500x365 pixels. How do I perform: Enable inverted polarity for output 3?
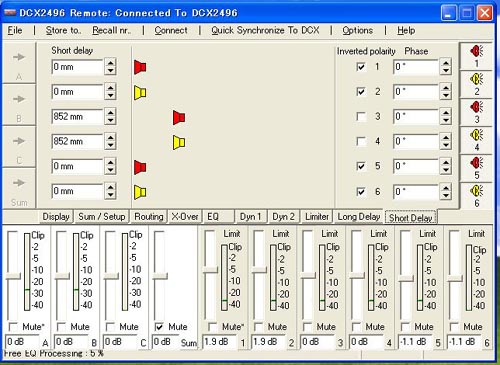(361, 116)
